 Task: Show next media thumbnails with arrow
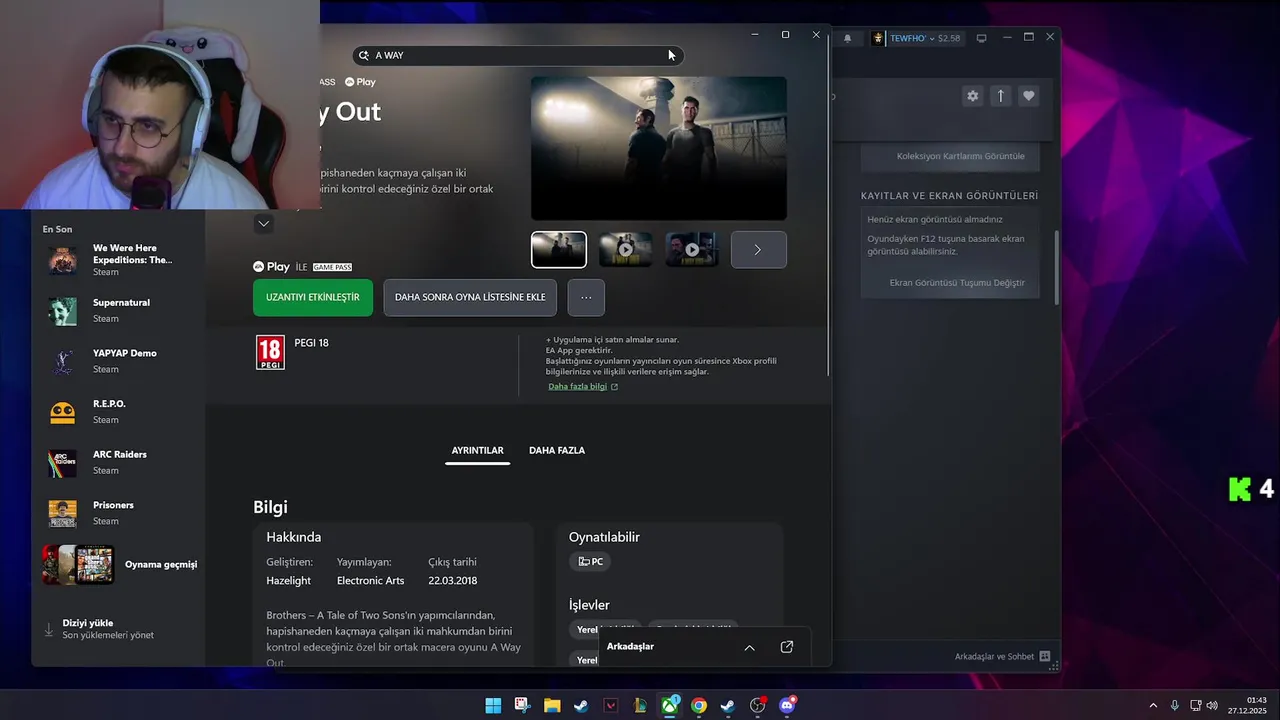[x=758, y=250]
